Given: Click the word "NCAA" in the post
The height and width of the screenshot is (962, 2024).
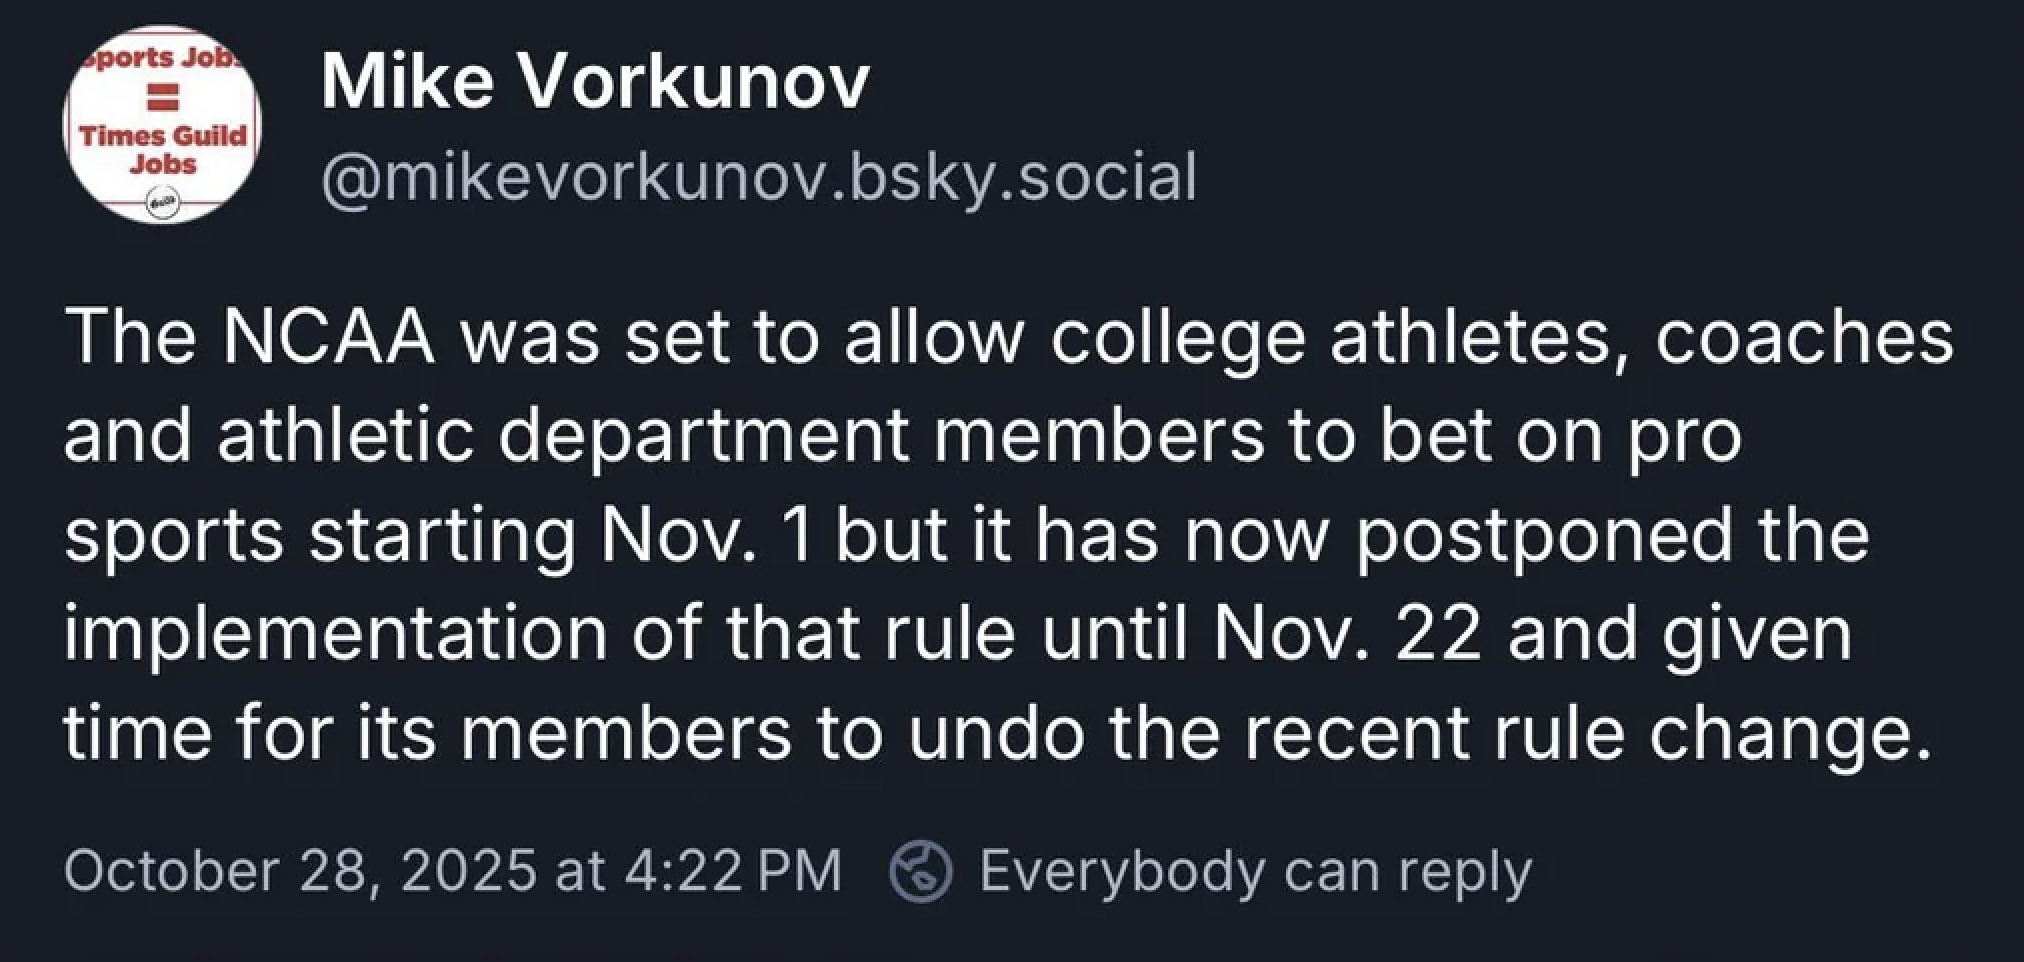Looking at the screenshot, I should pyautogui.click(x=329, y=337).
